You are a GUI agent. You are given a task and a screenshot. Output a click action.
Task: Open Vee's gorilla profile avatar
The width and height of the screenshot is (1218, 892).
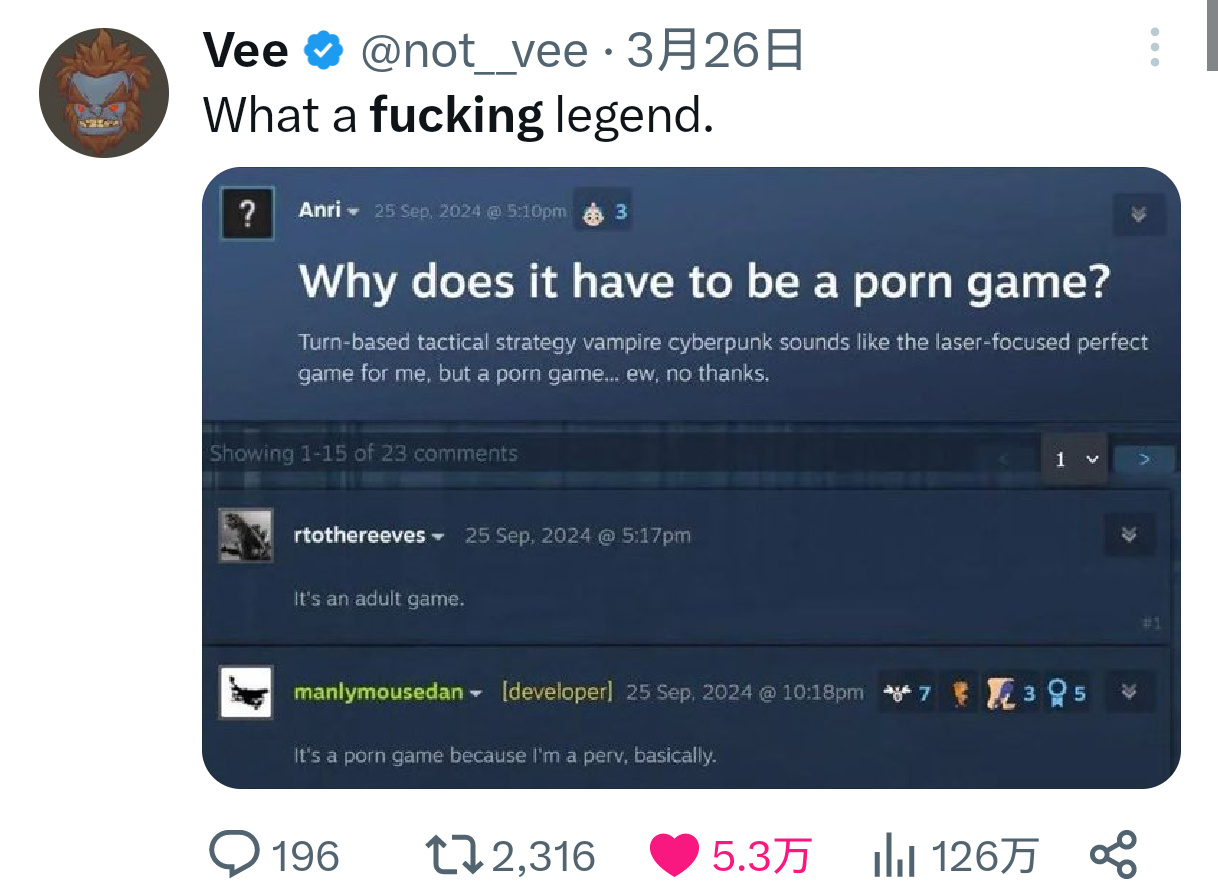coord(103,93)
